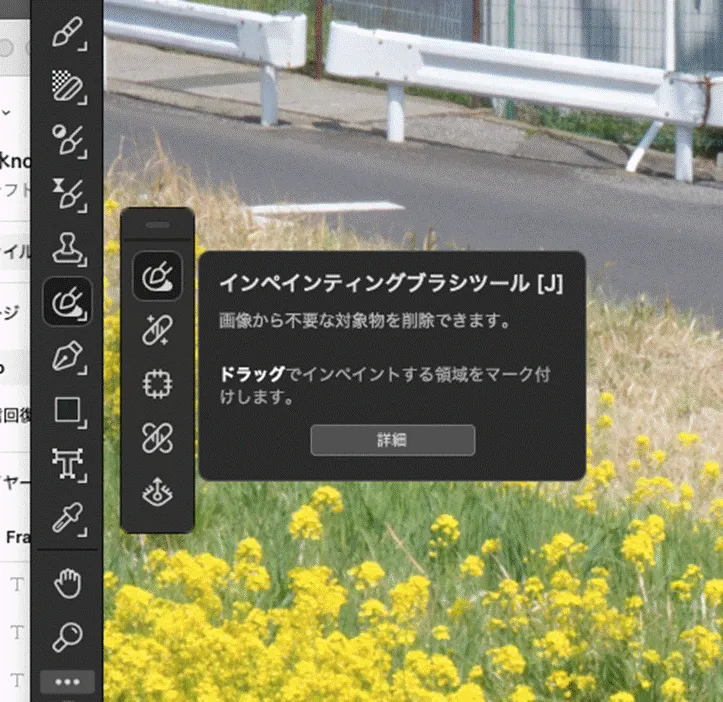Click the highlighted Inpainting Brush in main toolbar
This screenshot has height=702, width=723.
pyautogui.click(x=67, y=302)
